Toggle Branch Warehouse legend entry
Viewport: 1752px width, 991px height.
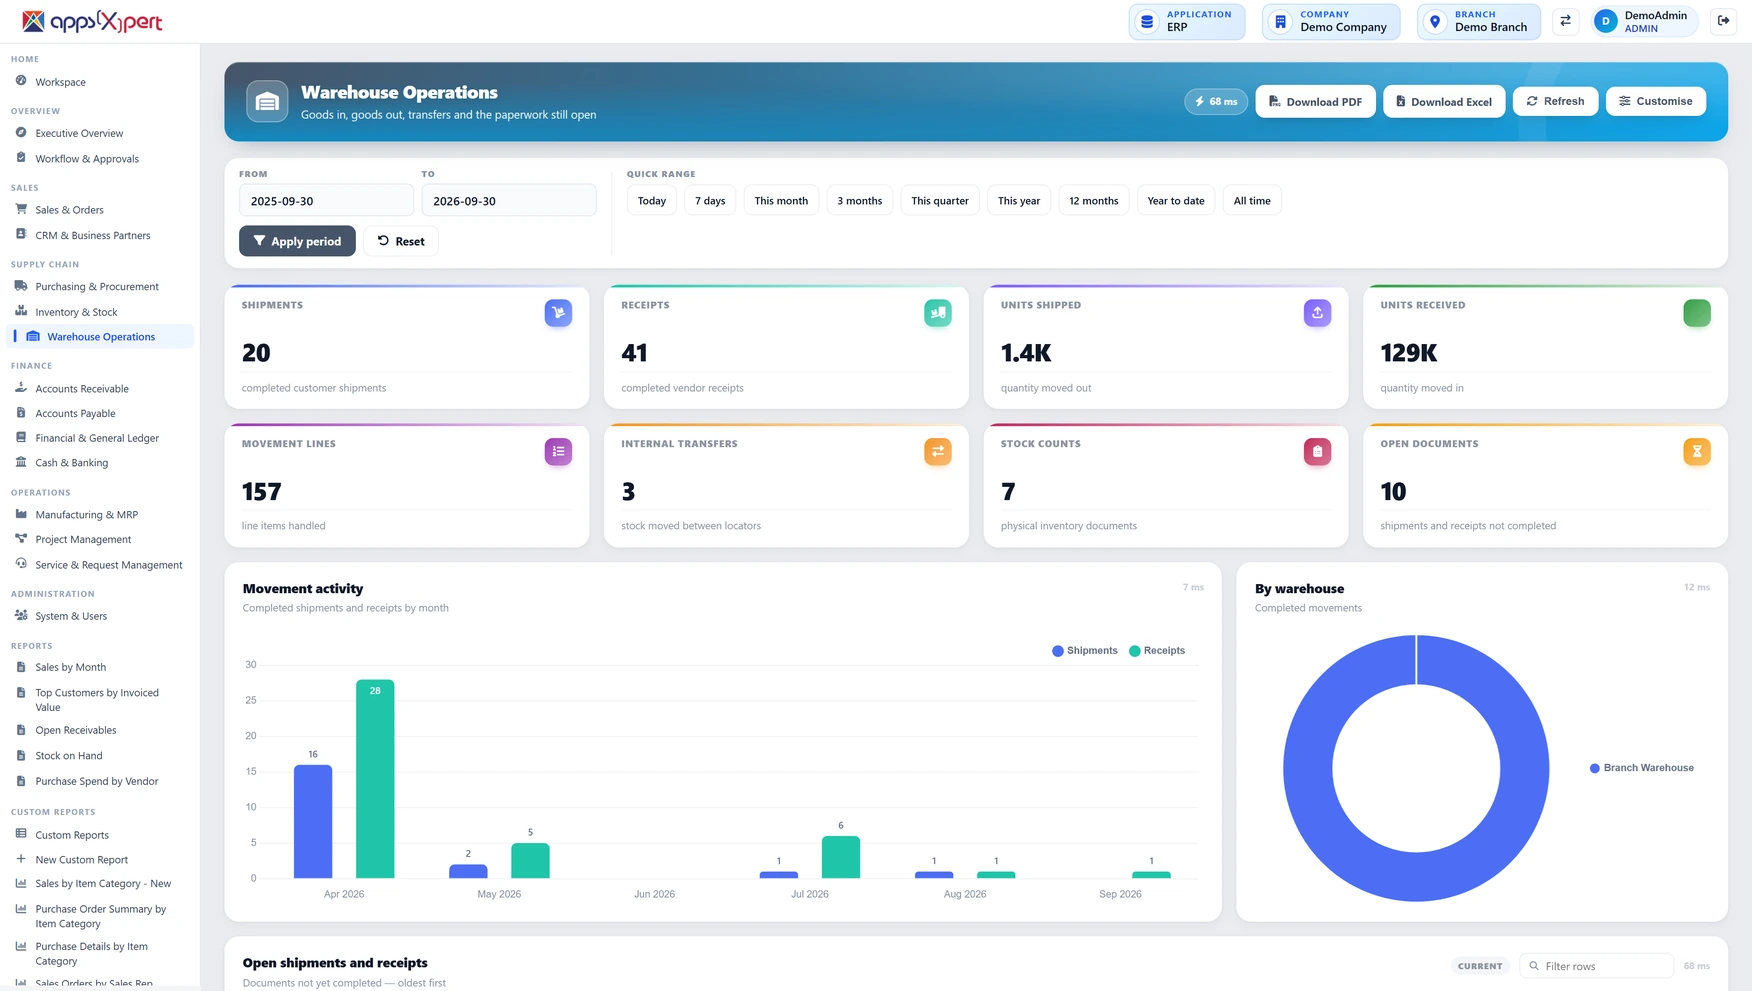pos(1641,768)
